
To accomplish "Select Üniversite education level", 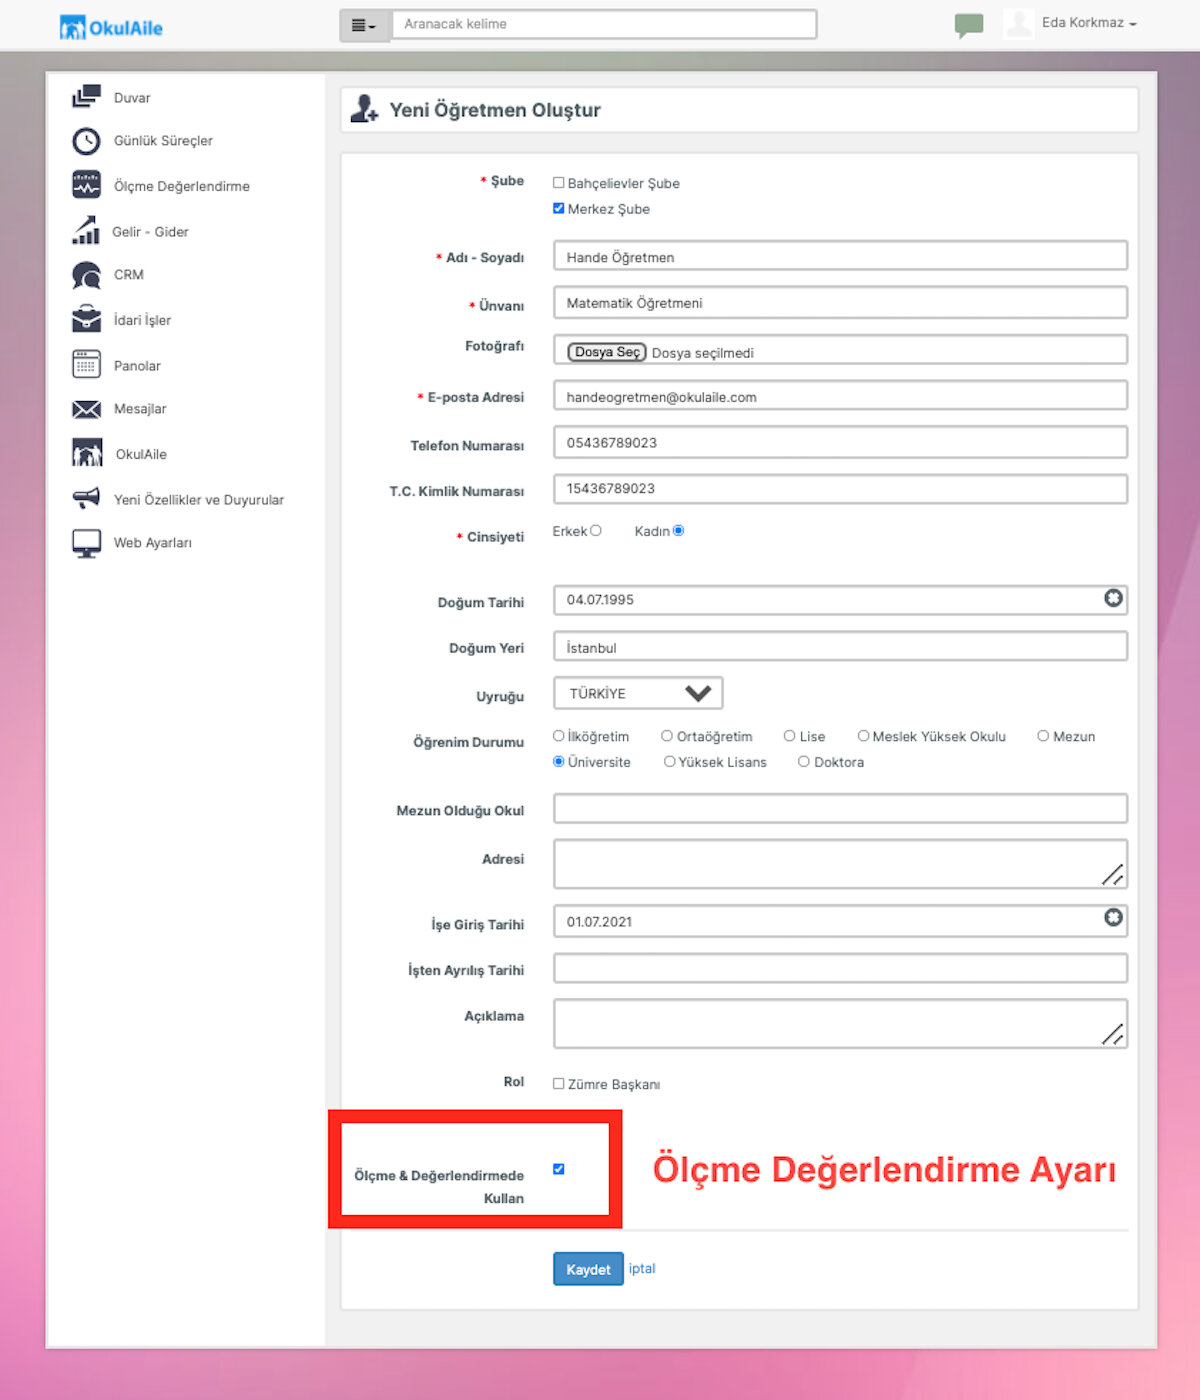I will click(x=559, y=762).
